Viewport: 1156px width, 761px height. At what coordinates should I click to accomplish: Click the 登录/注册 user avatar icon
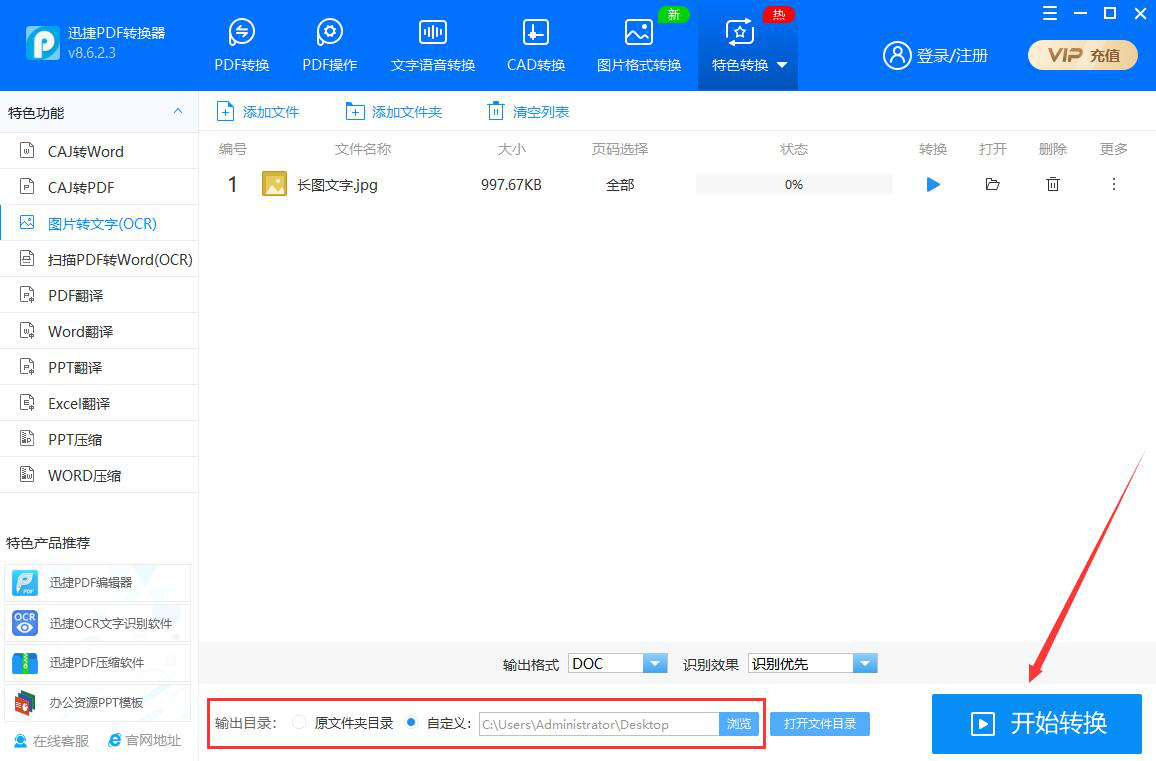(896, 55)
